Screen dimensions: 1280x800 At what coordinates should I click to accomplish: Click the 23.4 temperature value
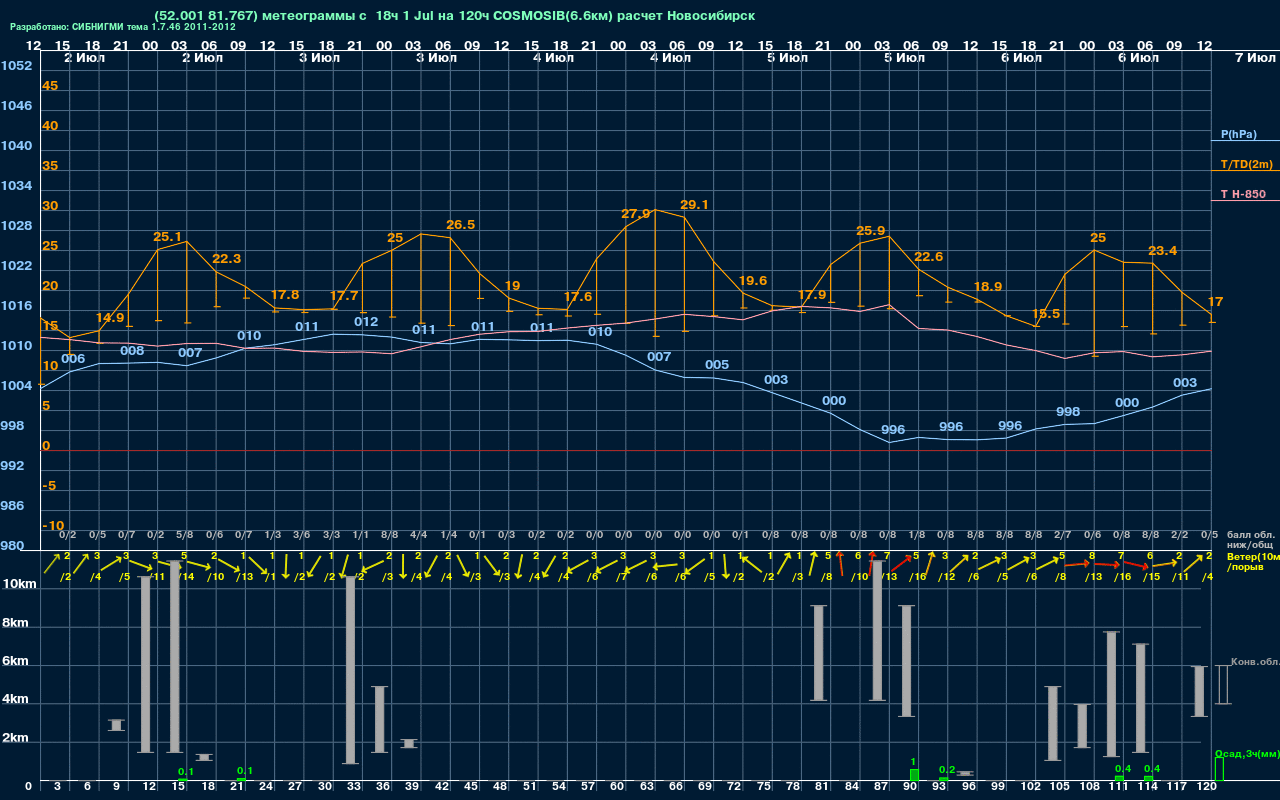(1163, 251)
